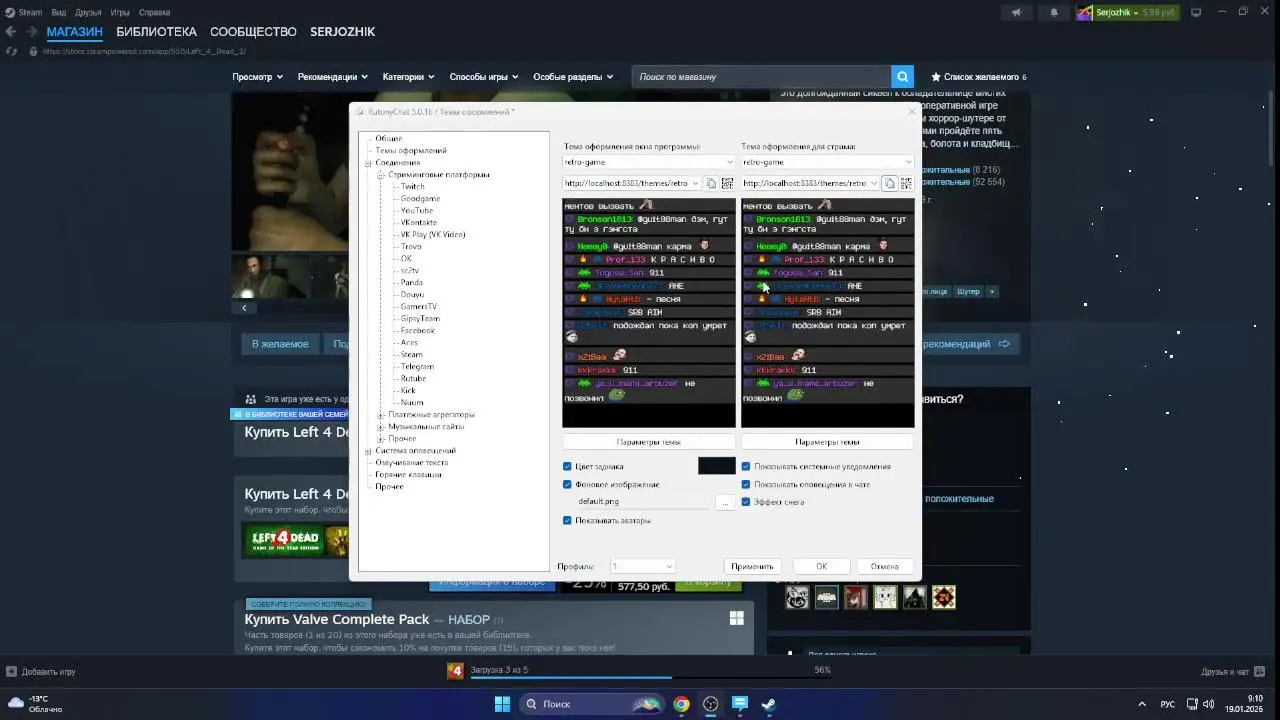The width and height of the screenshot is (1280, 720).
Task: Open Steam announcements megaphone icon
Action: click(x=1016, y=12)
